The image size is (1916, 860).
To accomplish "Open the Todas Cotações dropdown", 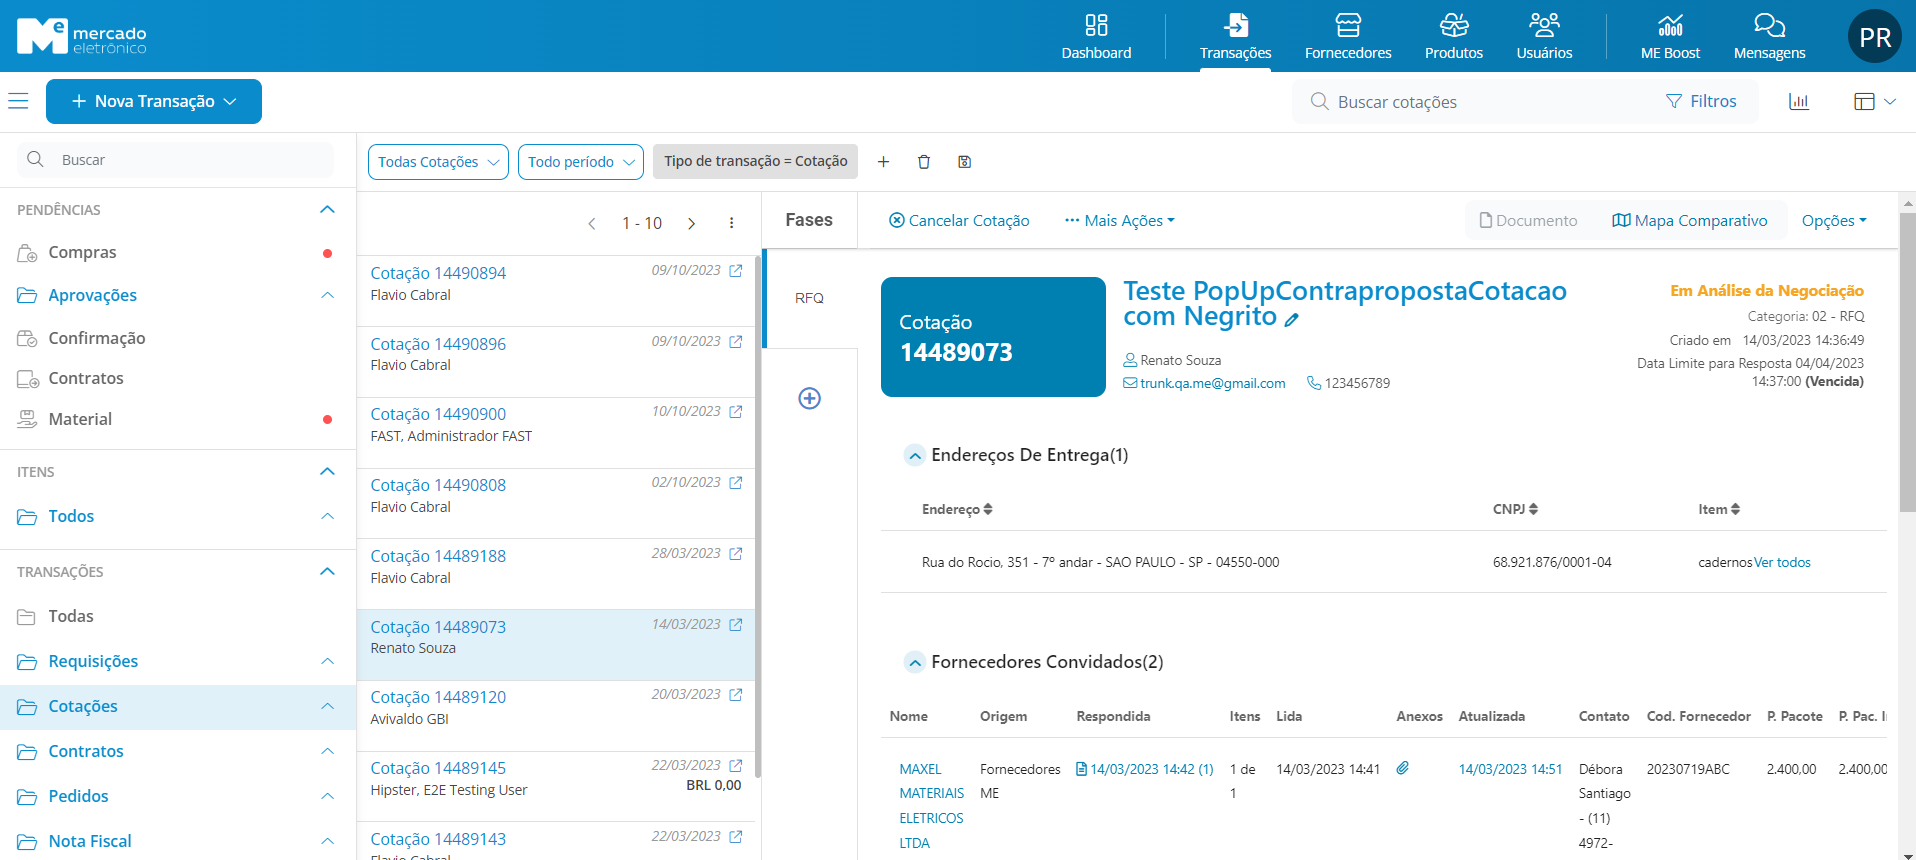I will pyautogui.click(x=438, y=162).
